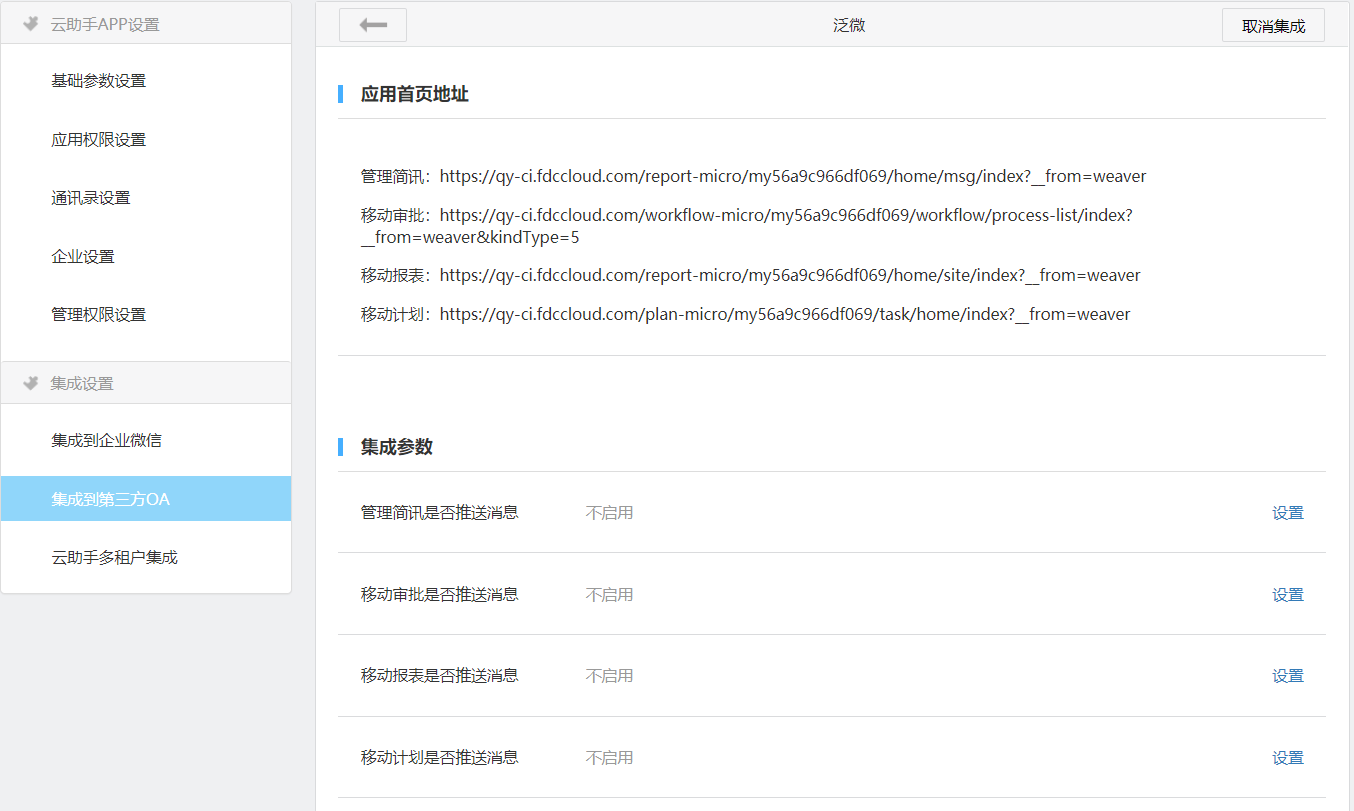Open 通讯录设置 menu item
The width and height of the screenshot is (1354, 811).
pyautogui.click(x=146, y=198)
